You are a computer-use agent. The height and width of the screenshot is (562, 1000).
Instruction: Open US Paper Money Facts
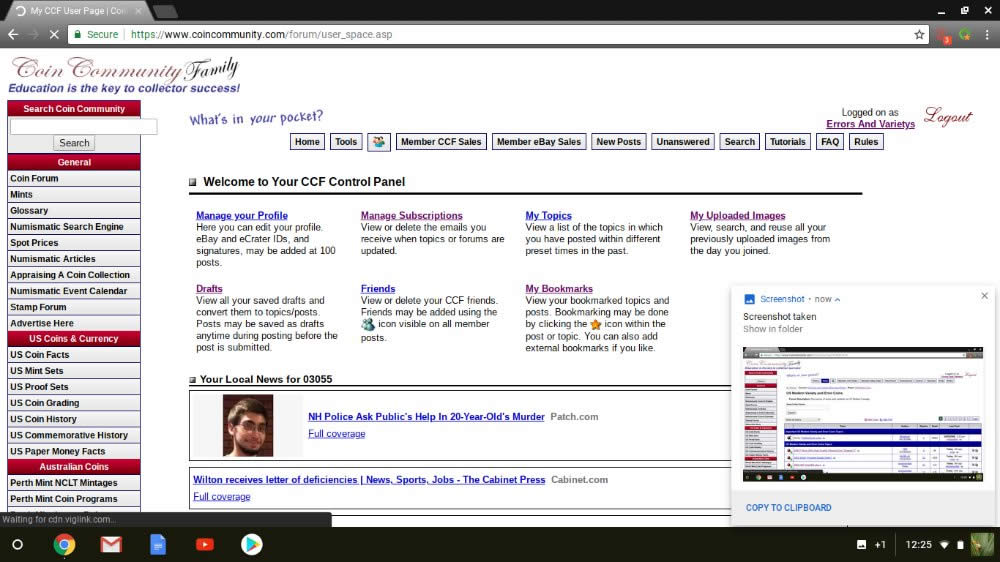pyautogui.click(x=74, y=451)
